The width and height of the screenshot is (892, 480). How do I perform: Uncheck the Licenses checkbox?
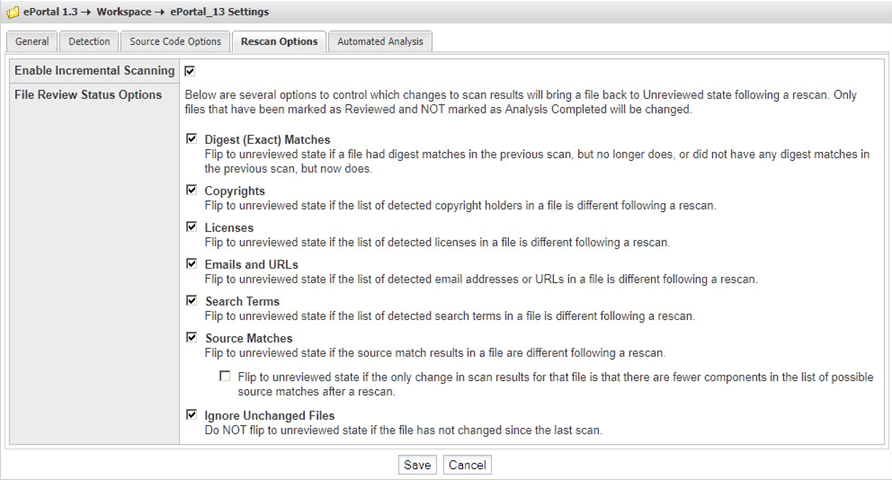point(191,227)
